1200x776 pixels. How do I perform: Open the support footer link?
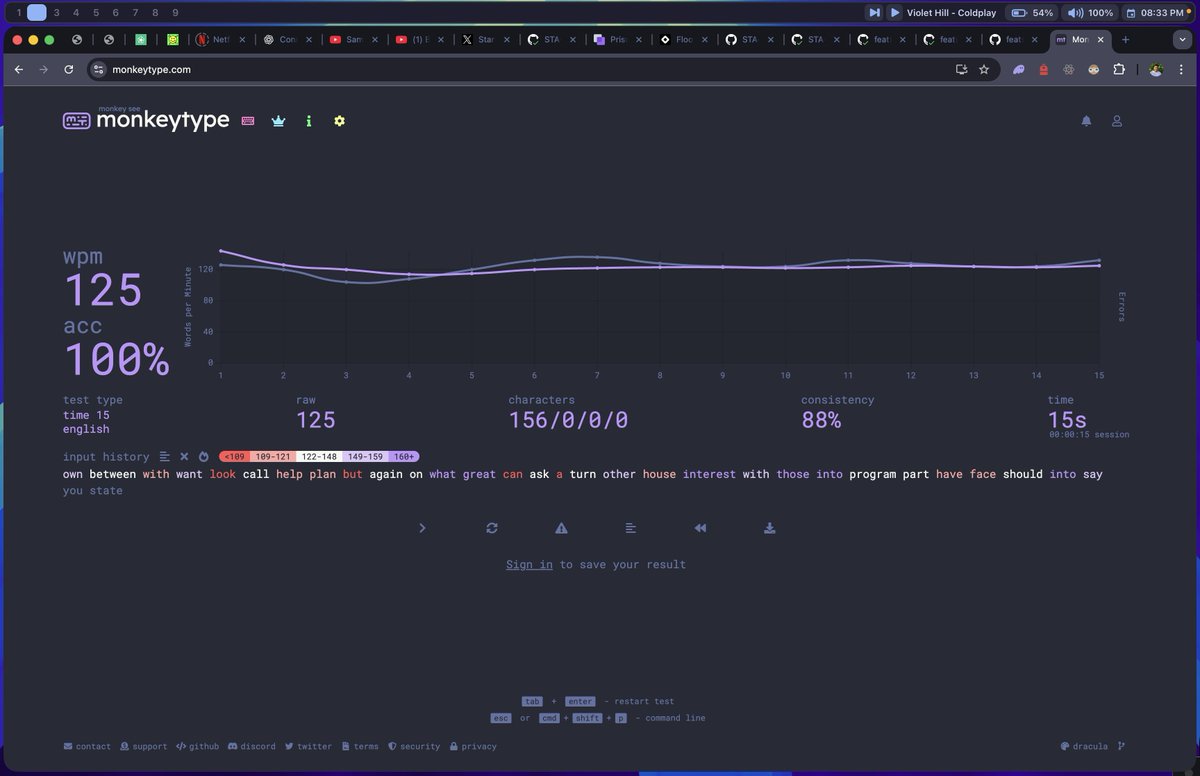pyautogui.click(x=143, y=746)
